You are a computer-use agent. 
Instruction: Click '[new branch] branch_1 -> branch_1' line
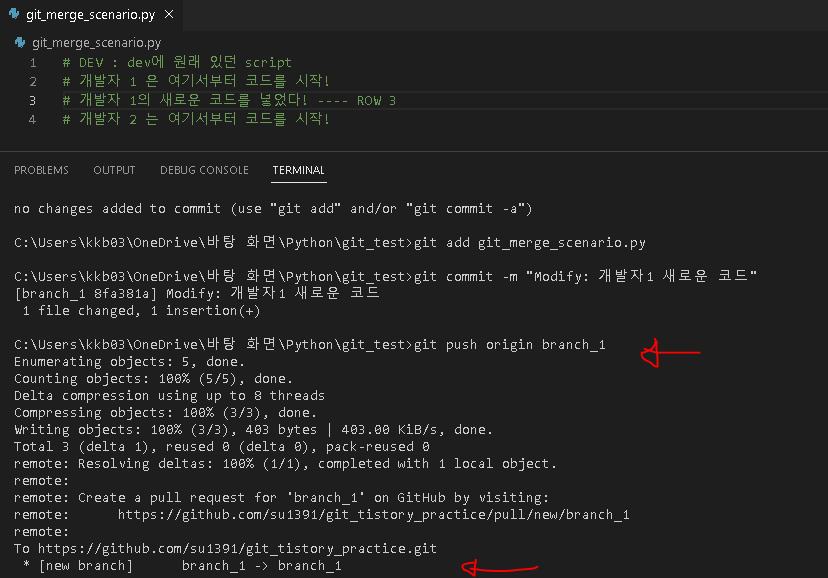tap(182, 565)
